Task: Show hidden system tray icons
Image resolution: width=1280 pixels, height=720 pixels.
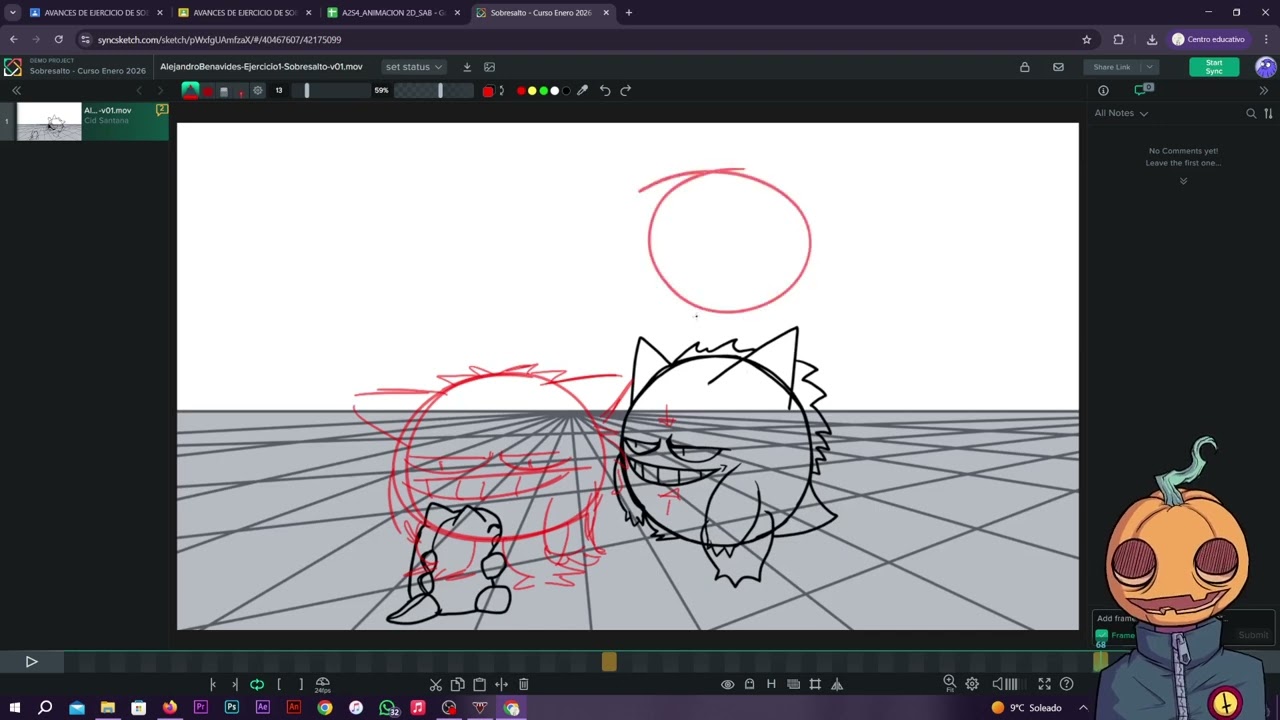Action: pos(1083,708)
